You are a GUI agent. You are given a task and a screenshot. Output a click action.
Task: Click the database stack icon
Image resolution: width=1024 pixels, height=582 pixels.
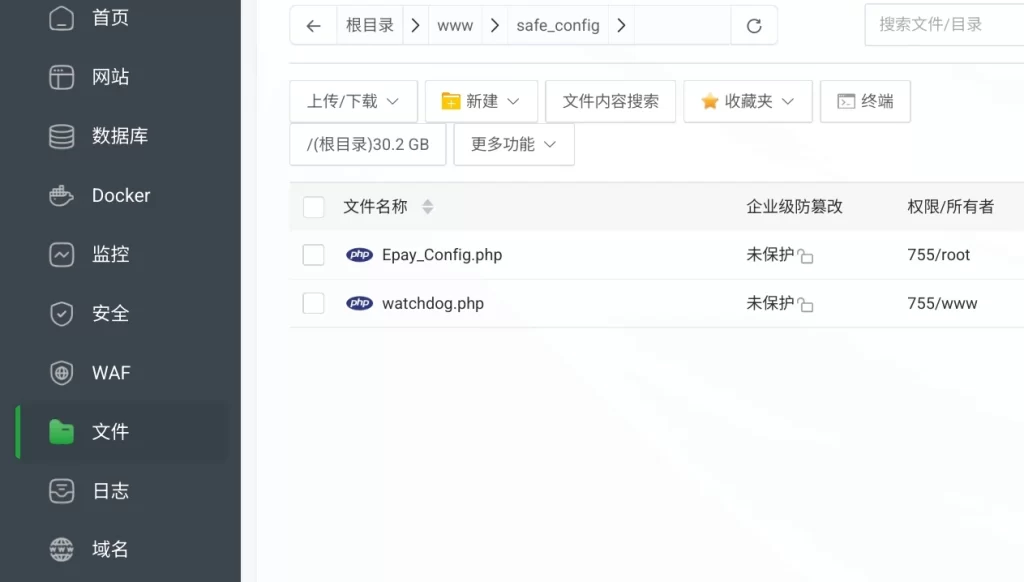point(62,137)
